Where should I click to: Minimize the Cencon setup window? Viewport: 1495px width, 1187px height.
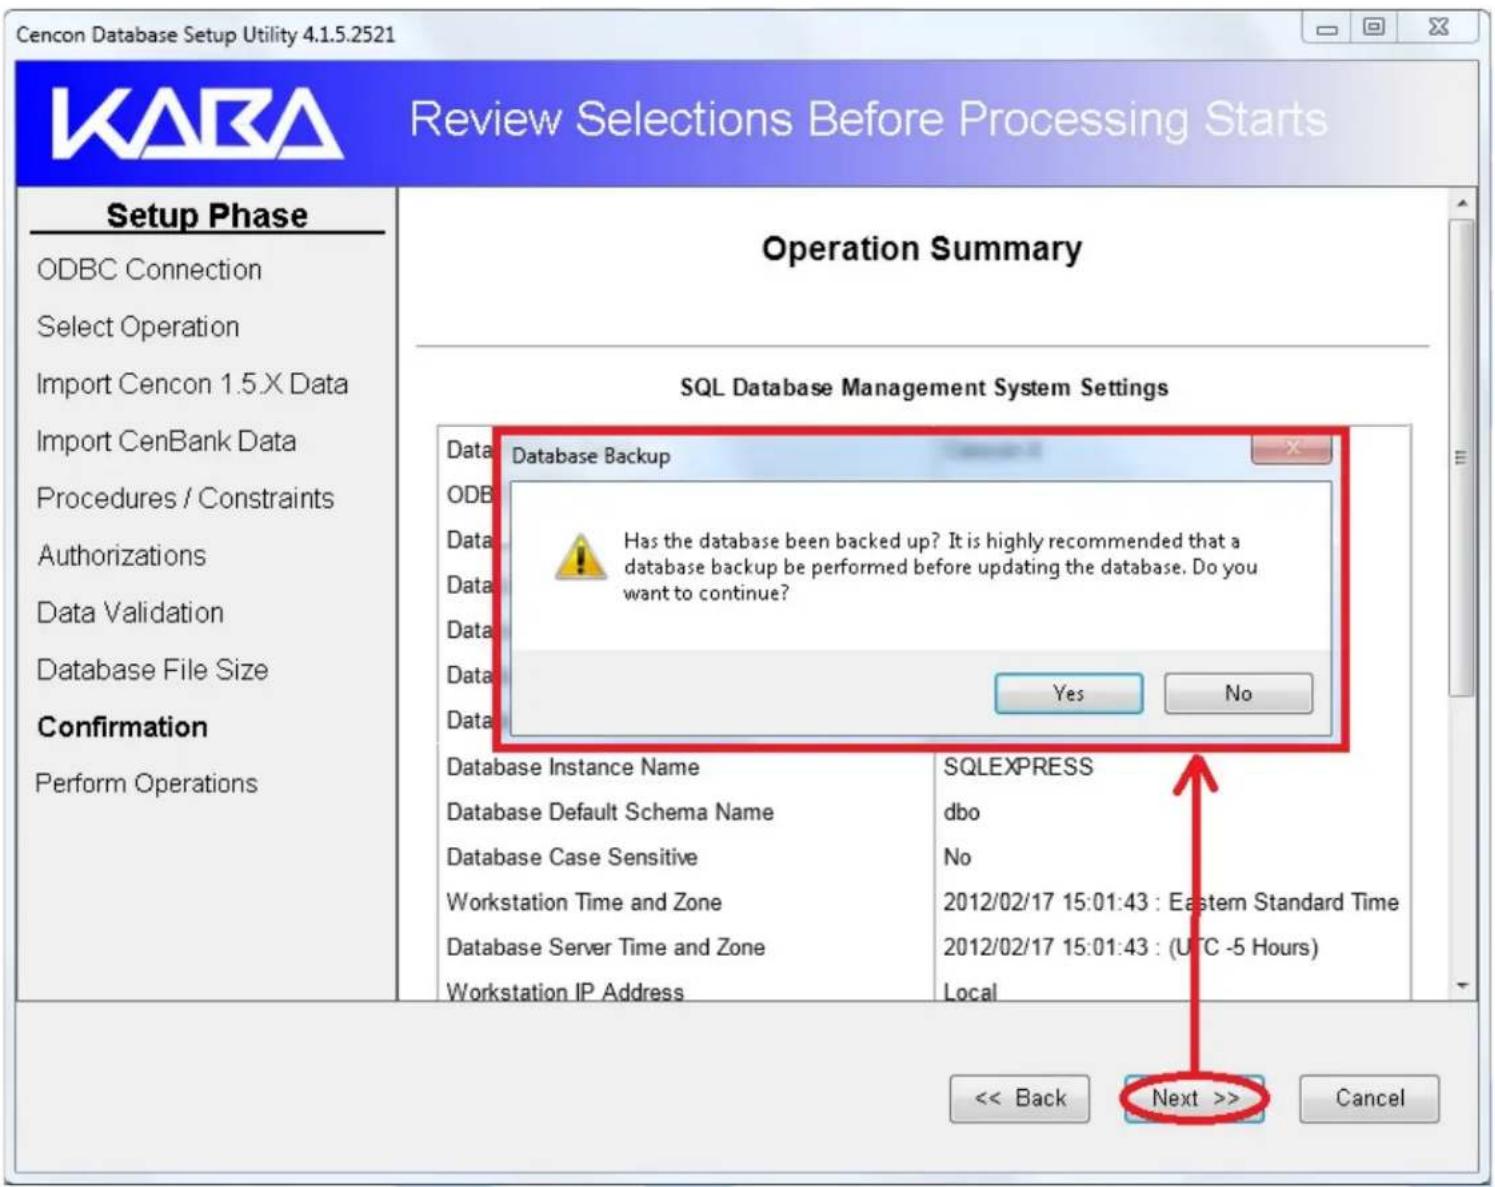coord(1326,28)
